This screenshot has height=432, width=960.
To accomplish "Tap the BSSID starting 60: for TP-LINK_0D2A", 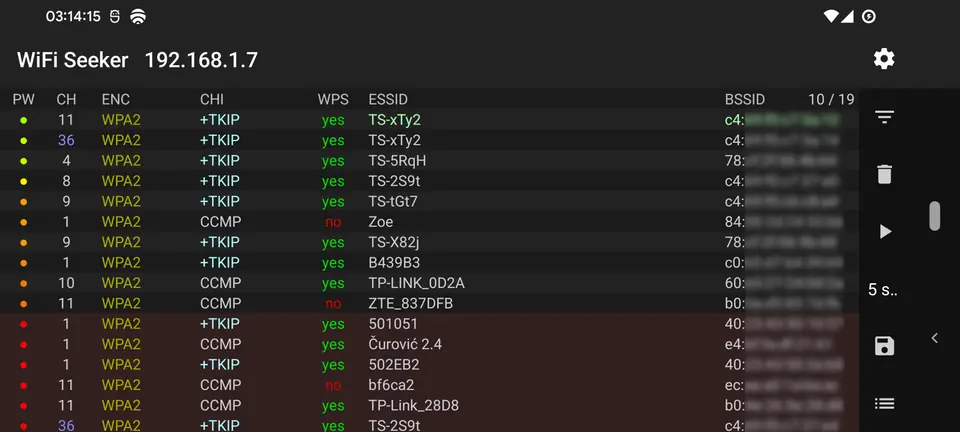I will pos(784,283).
